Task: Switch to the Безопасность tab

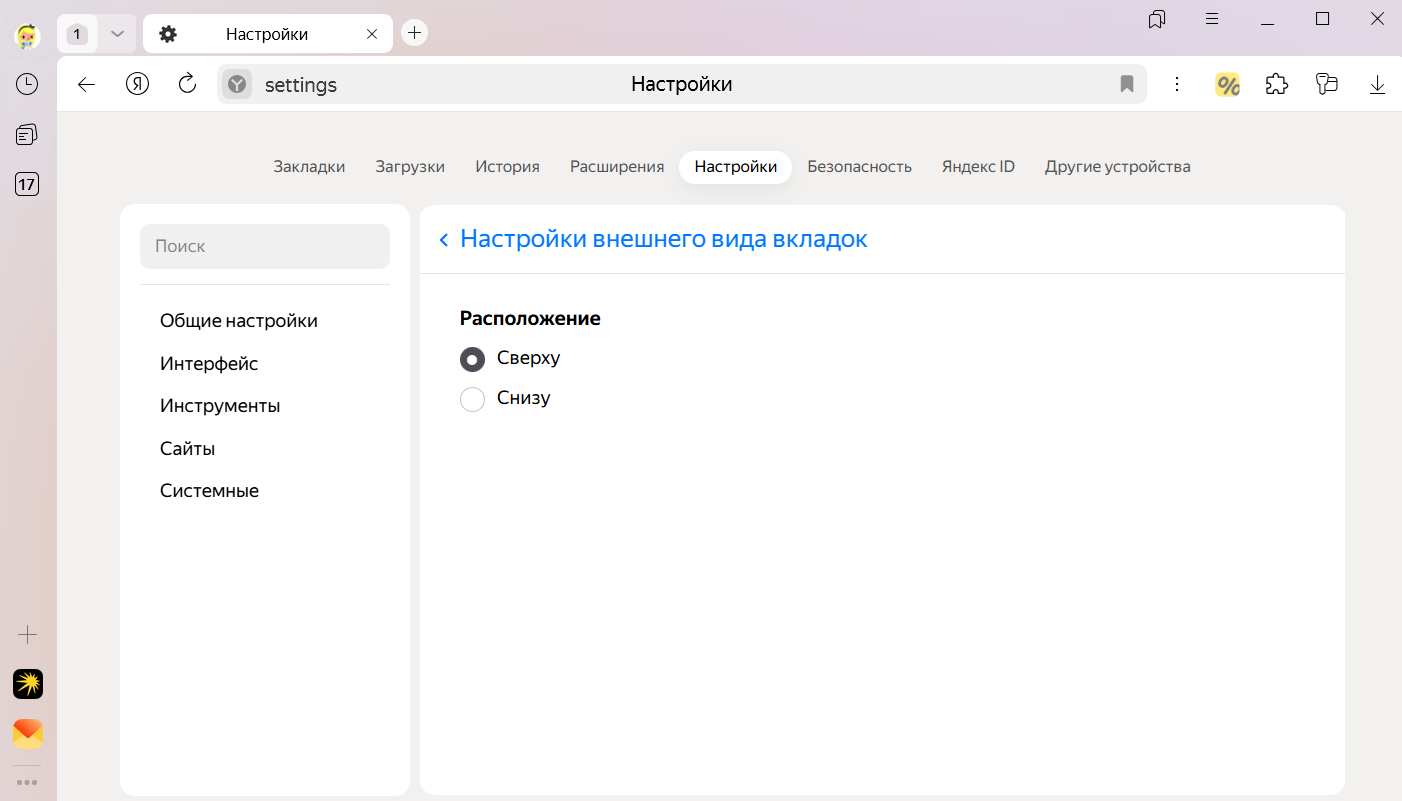Action: 859,167
